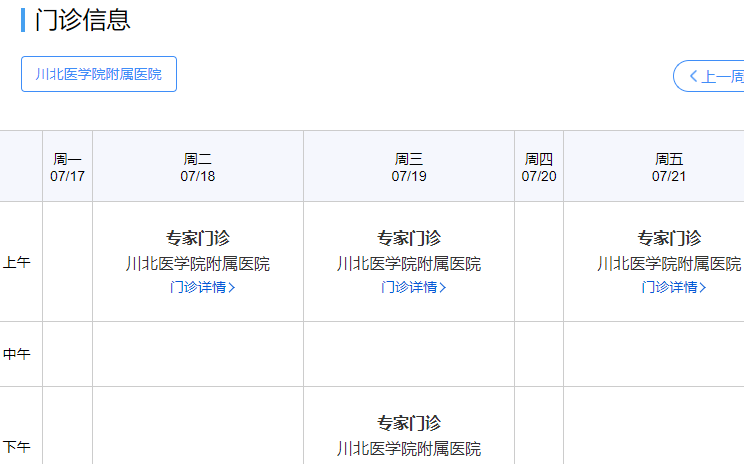
Task: Click the left chevron in 上一周 button
Action: point(693,76)
